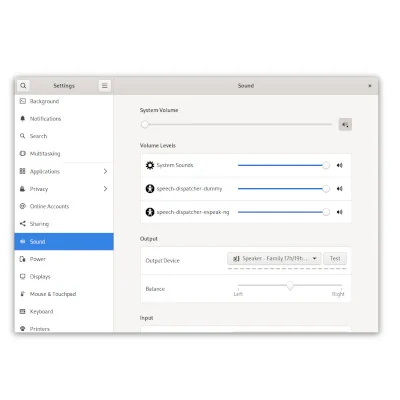Click the speech-dispatcher-espeak-ng accessibility icon
This screenshot has width=400, height=400.
(x=150, y=212)
